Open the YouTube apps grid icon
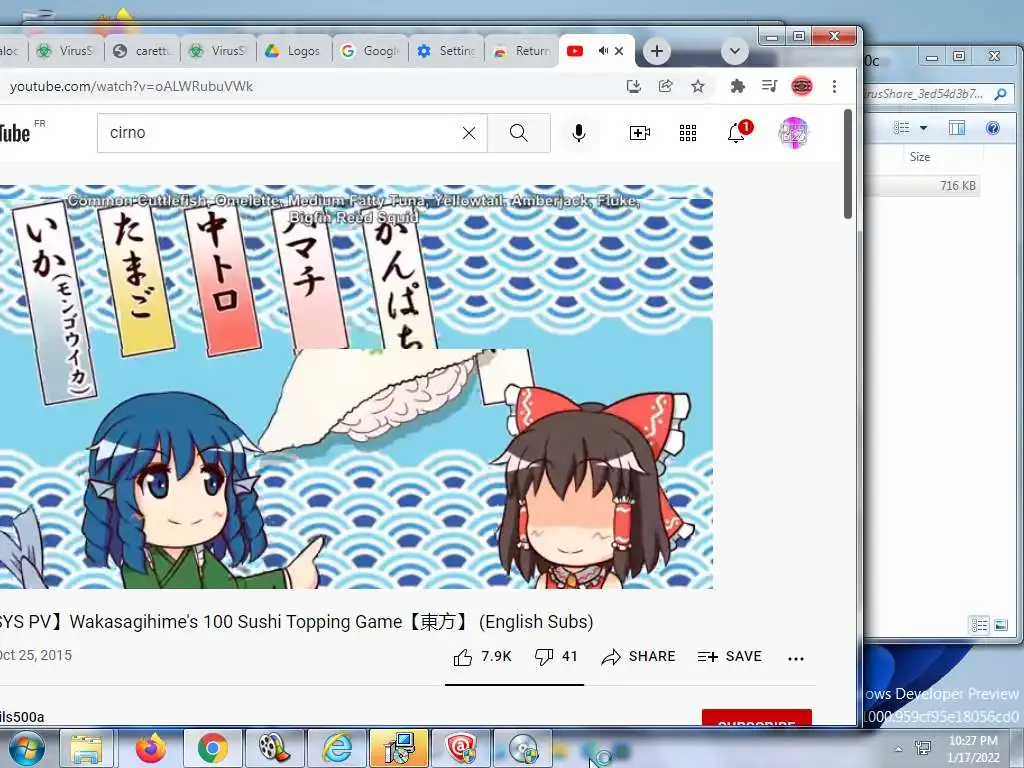This screenshot has width=1024, height=768. click(688, 133)
